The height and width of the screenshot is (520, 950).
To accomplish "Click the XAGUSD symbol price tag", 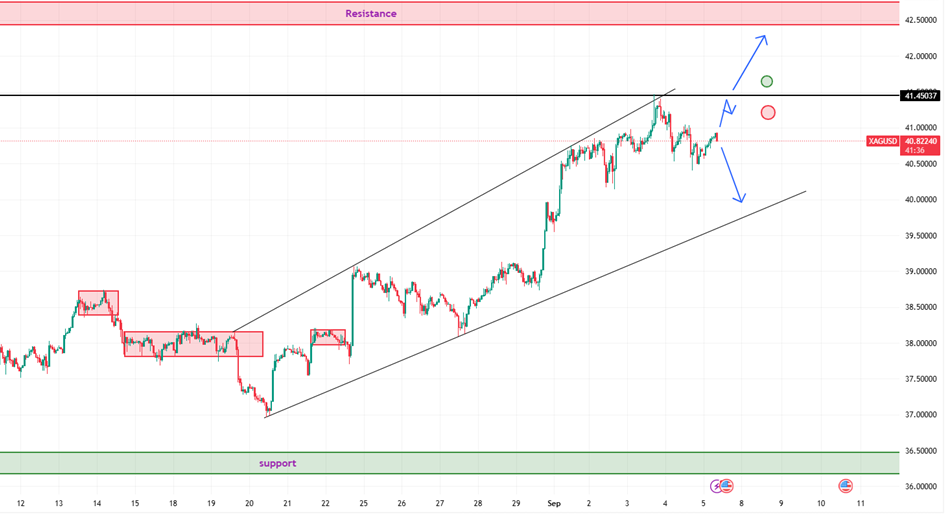I will click(x=882, y=141).
